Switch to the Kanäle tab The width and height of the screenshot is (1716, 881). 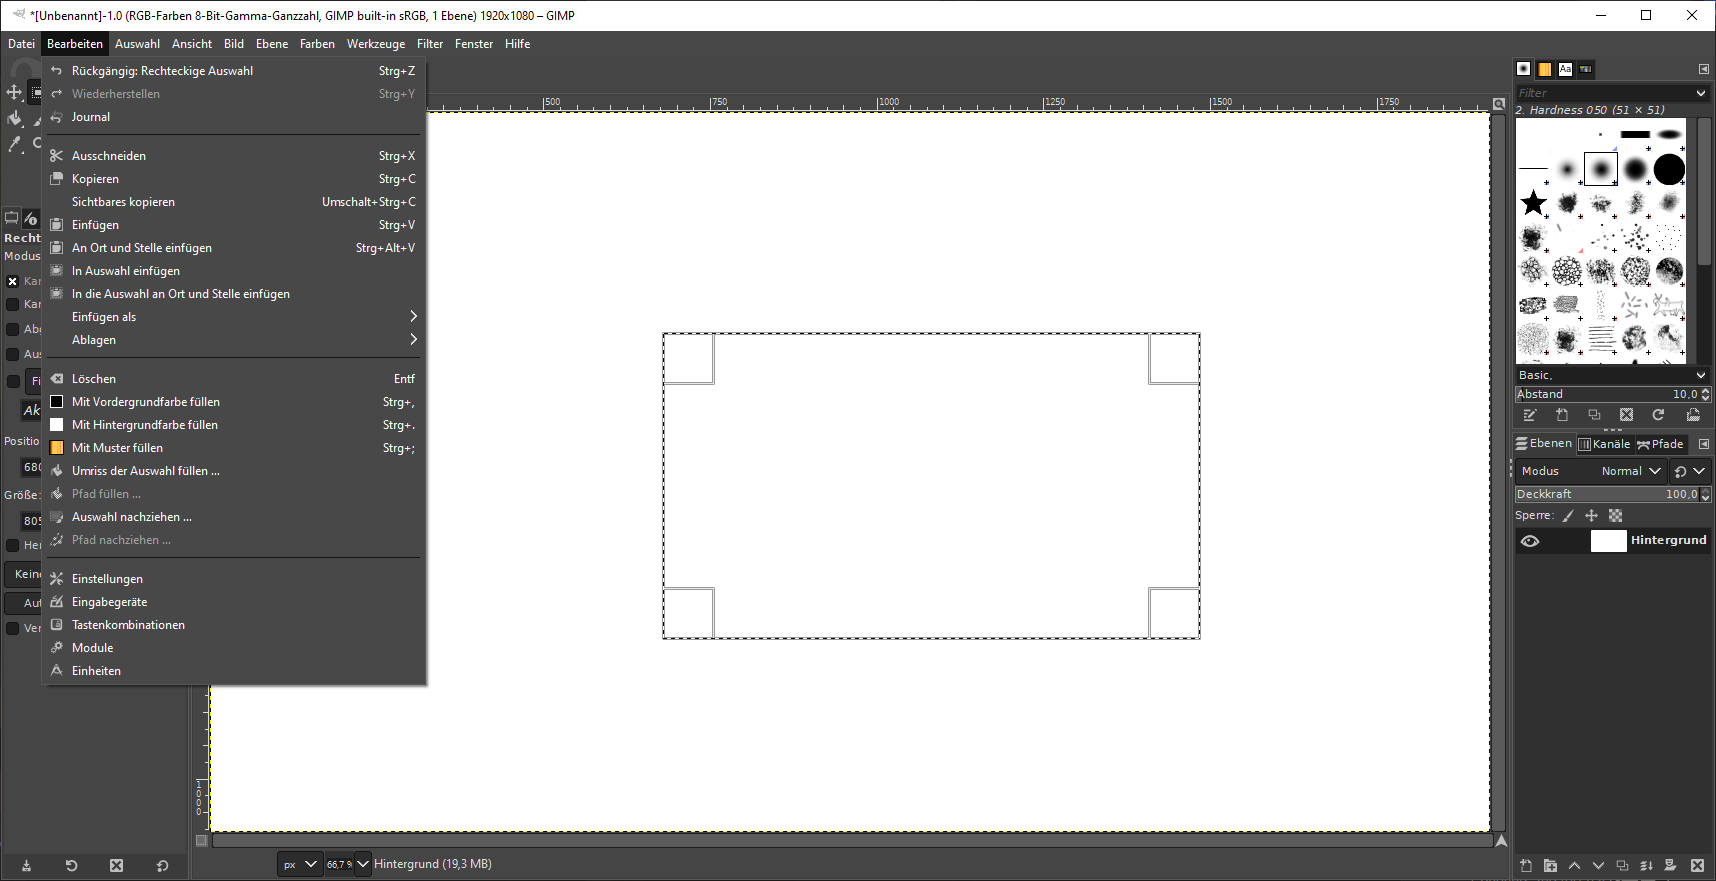click(1604, 444)
